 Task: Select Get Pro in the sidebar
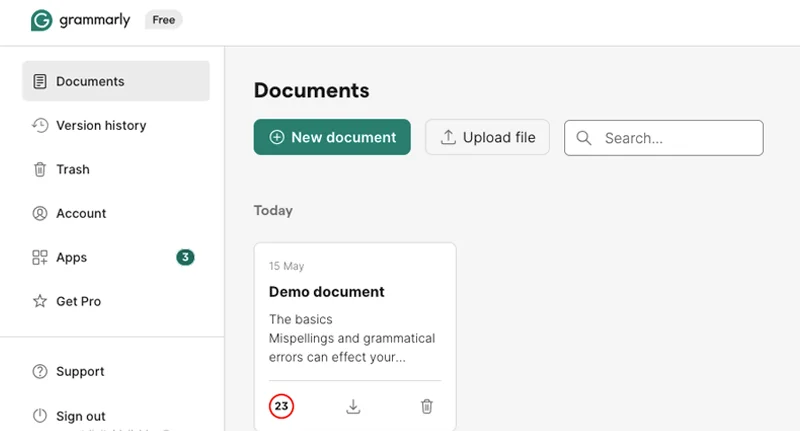[x=116, y=301]
